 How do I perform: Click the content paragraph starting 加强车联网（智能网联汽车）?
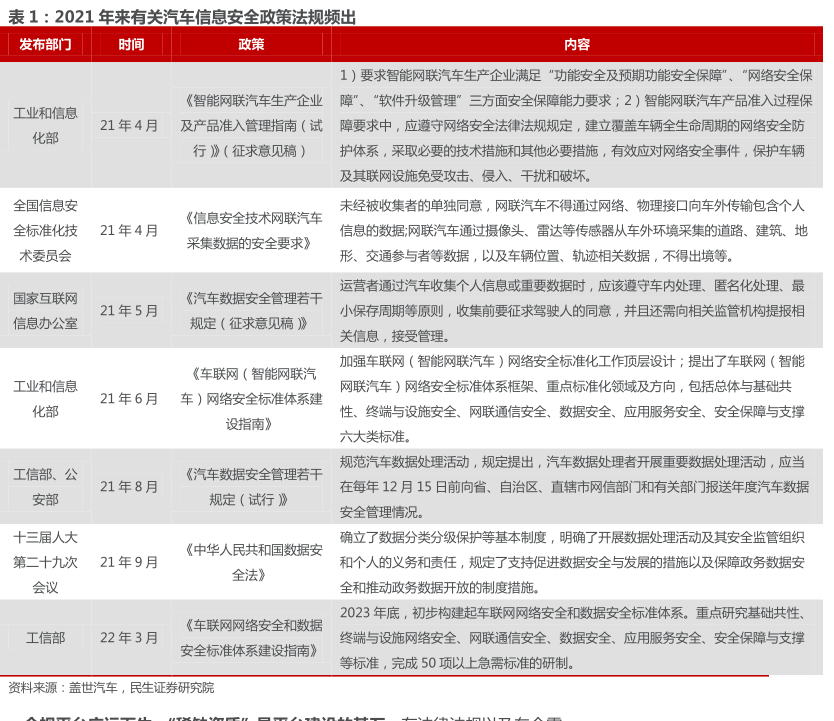pos(572,399)
